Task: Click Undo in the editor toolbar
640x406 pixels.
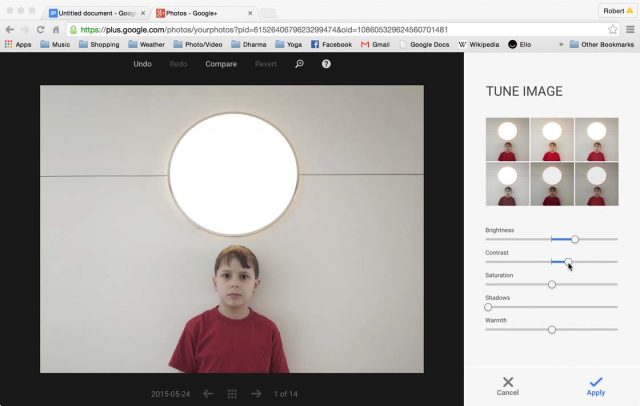Action: (x=143, y=64)
